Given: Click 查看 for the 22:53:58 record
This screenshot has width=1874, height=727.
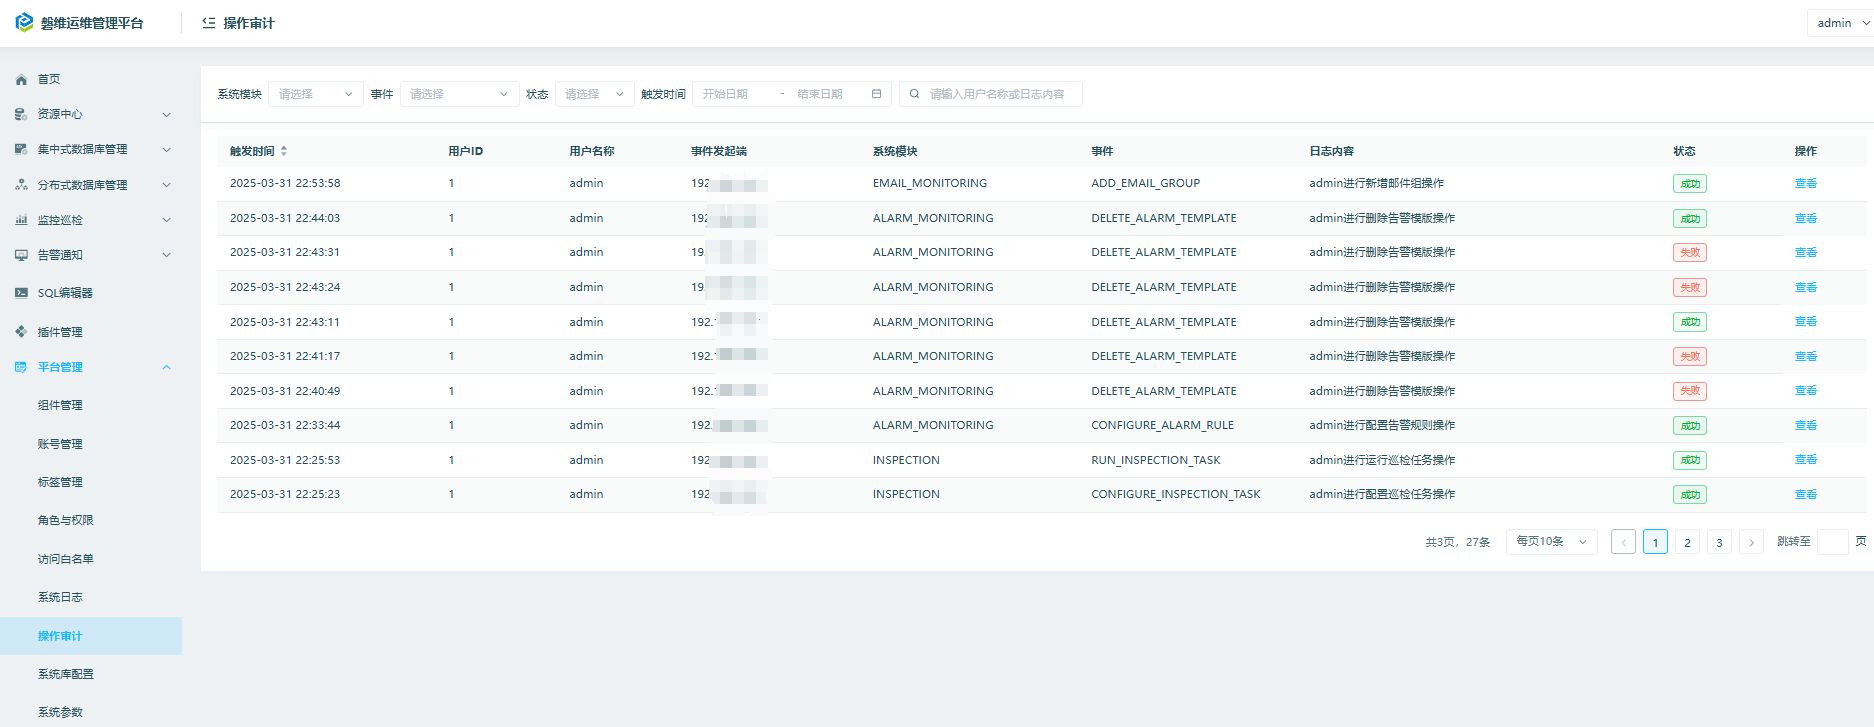Looking at the screenshot, I should tap(1806, 183).
